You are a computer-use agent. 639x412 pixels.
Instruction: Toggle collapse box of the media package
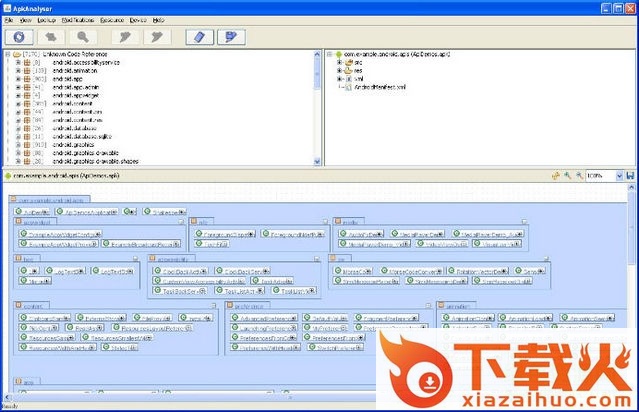coord(524,222)
